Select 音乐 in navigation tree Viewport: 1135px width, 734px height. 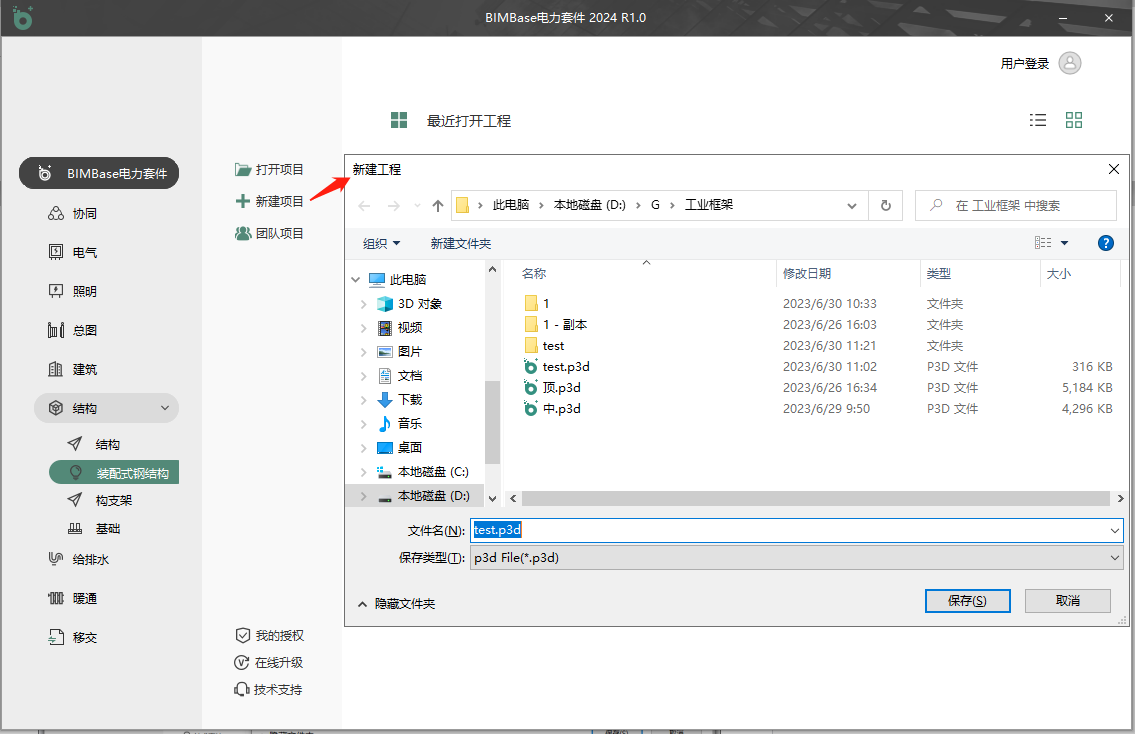[410, 423]
